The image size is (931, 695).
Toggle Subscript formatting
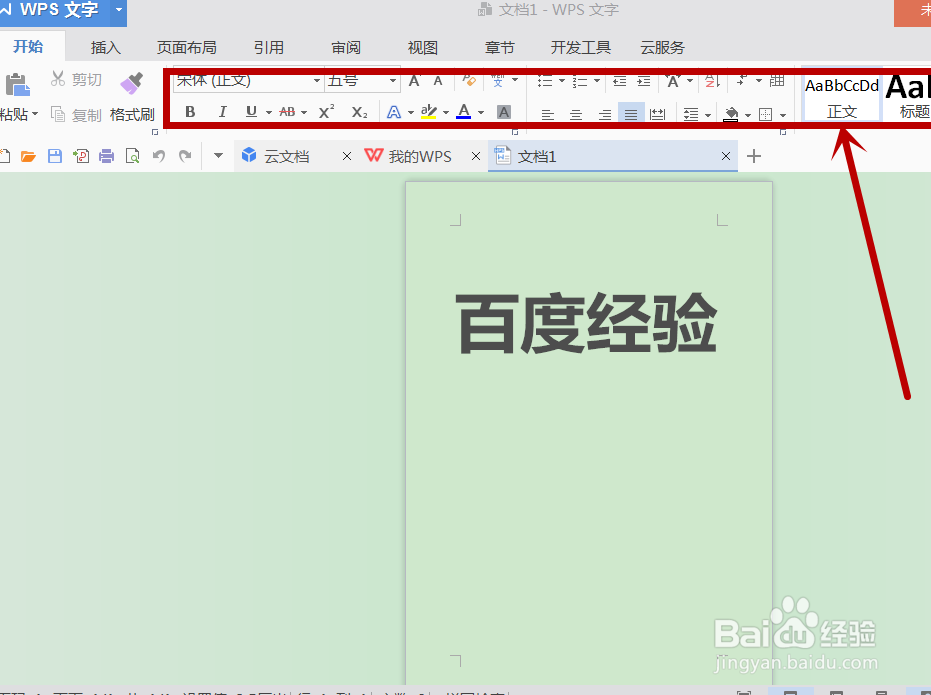pos(359,112)
